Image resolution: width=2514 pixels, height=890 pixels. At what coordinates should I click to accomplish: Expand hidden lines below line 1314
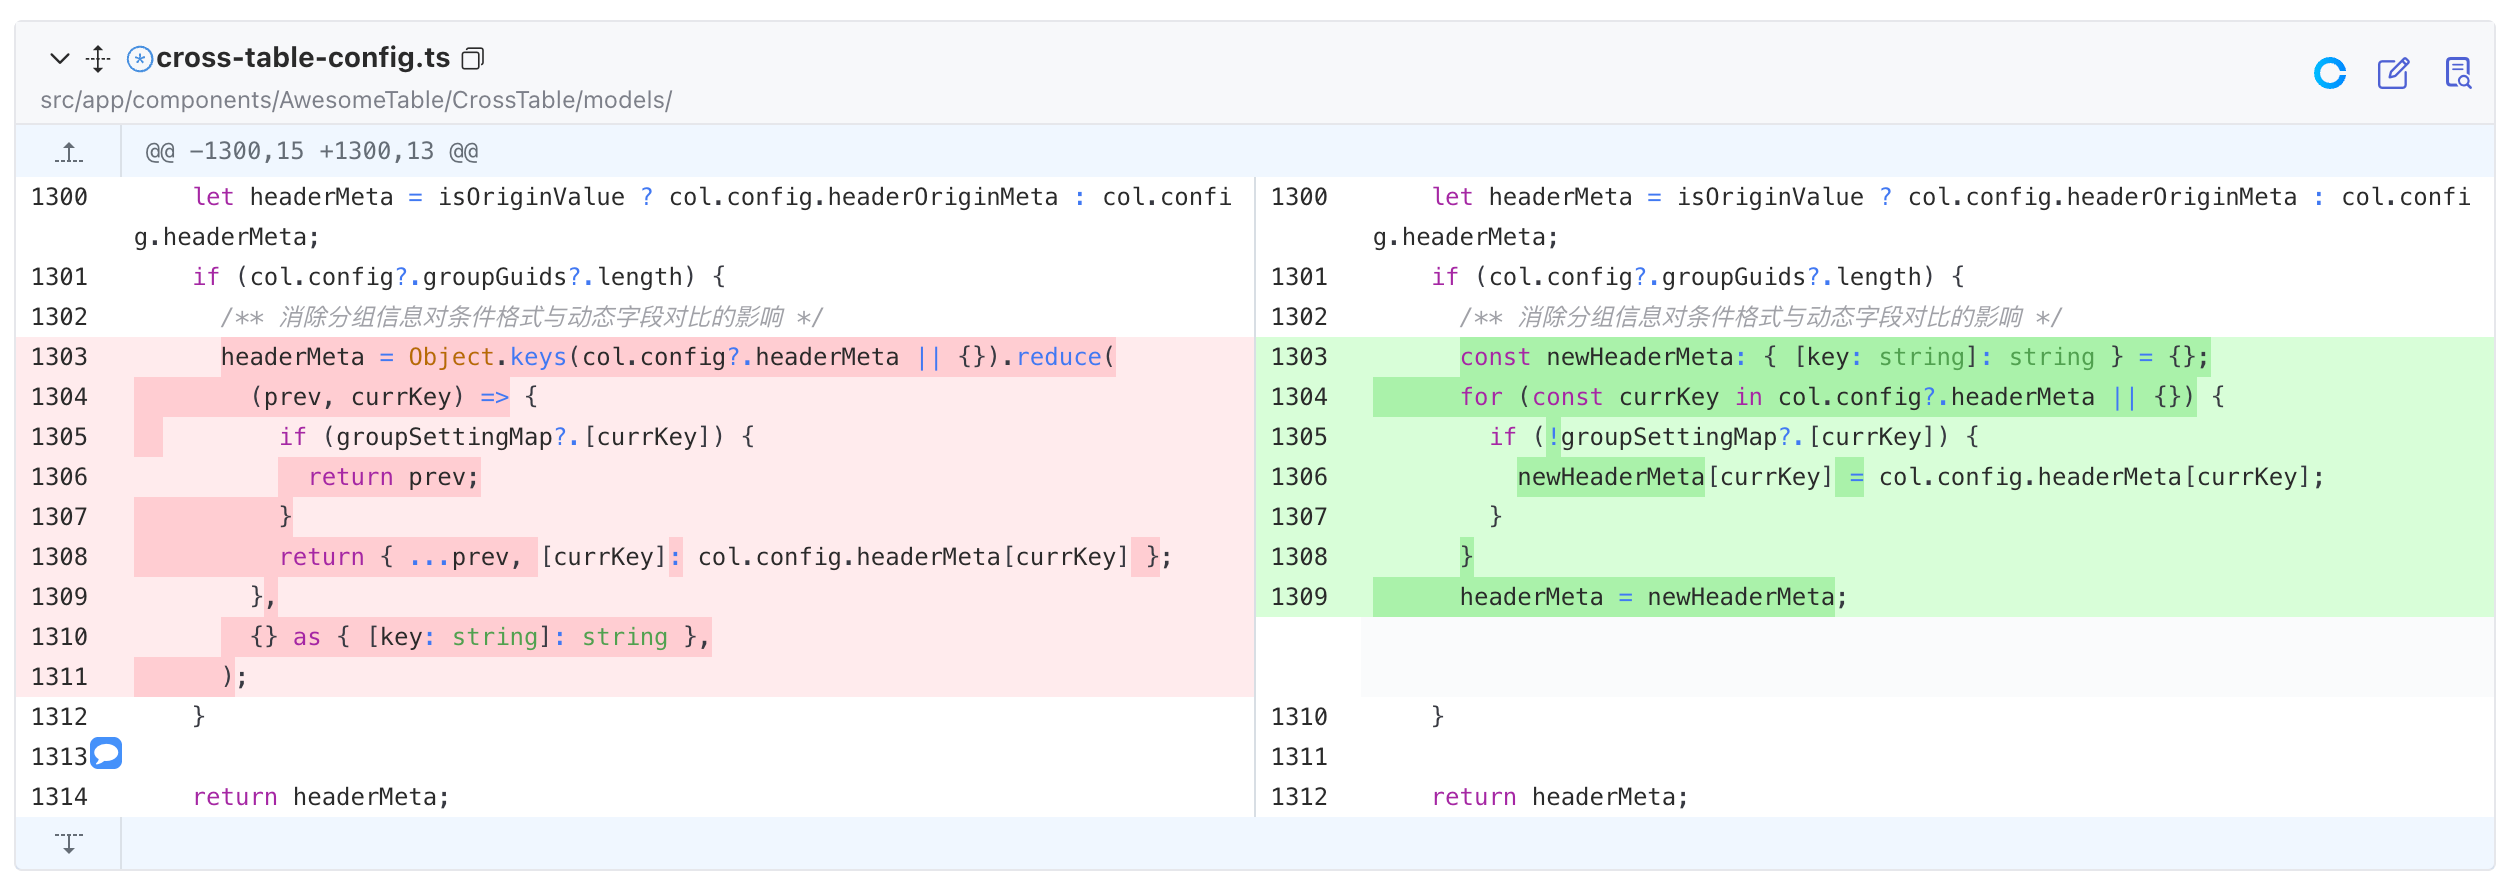(68, 843)
